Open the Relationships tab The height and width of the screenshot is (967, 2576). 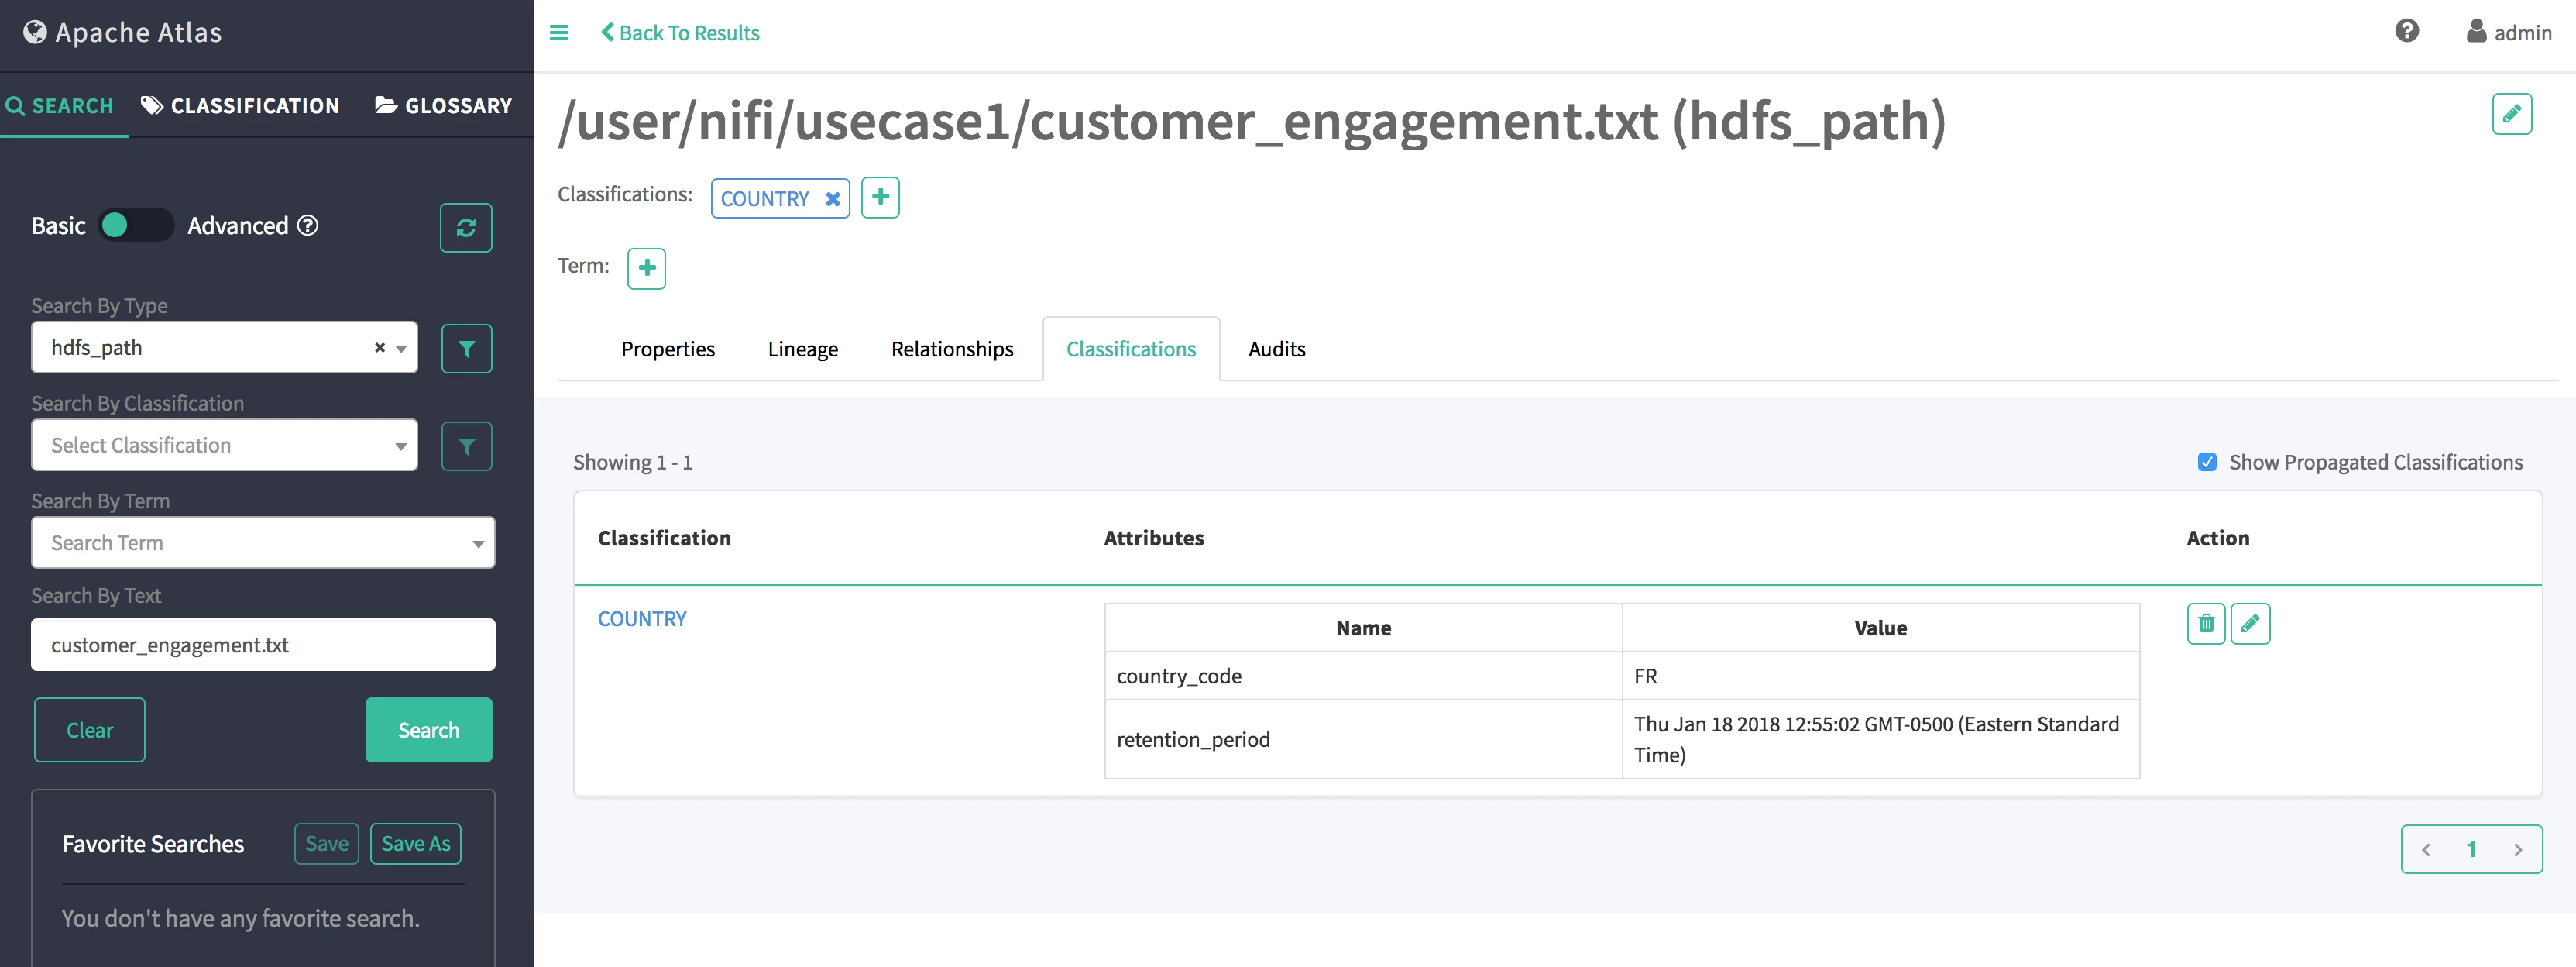952,349
